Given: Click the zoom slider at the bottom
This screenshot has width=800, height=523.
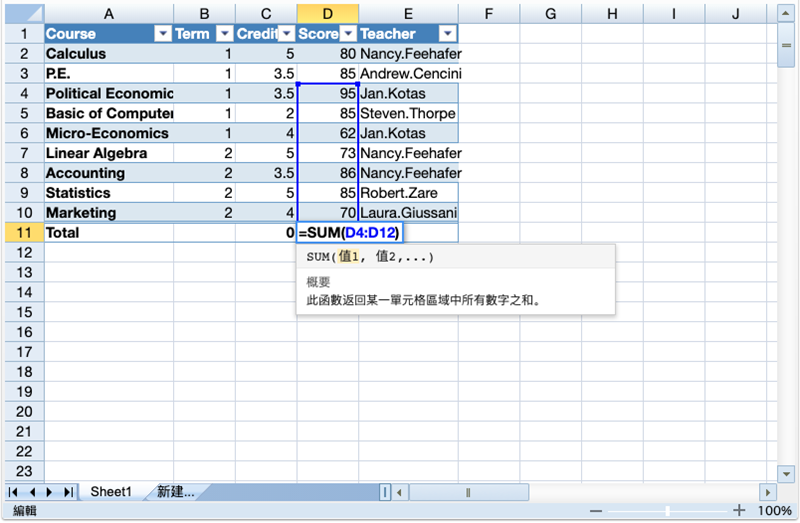Looking at the screenshot, I should 668,511.
